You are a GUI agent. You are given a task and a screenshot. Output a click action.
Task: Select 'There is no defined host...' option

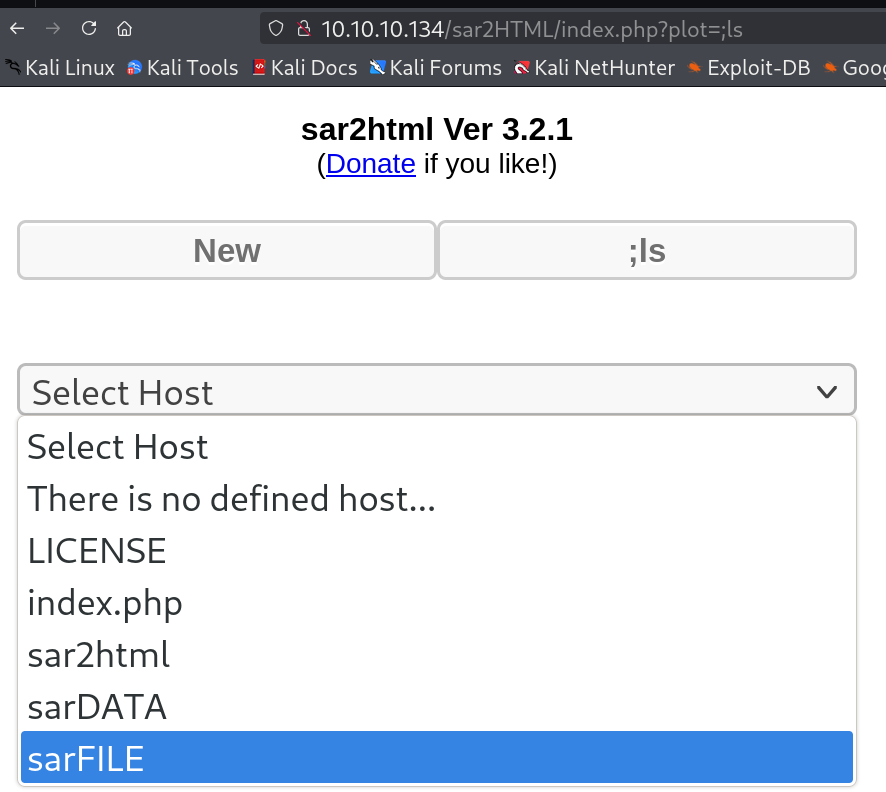437,499
